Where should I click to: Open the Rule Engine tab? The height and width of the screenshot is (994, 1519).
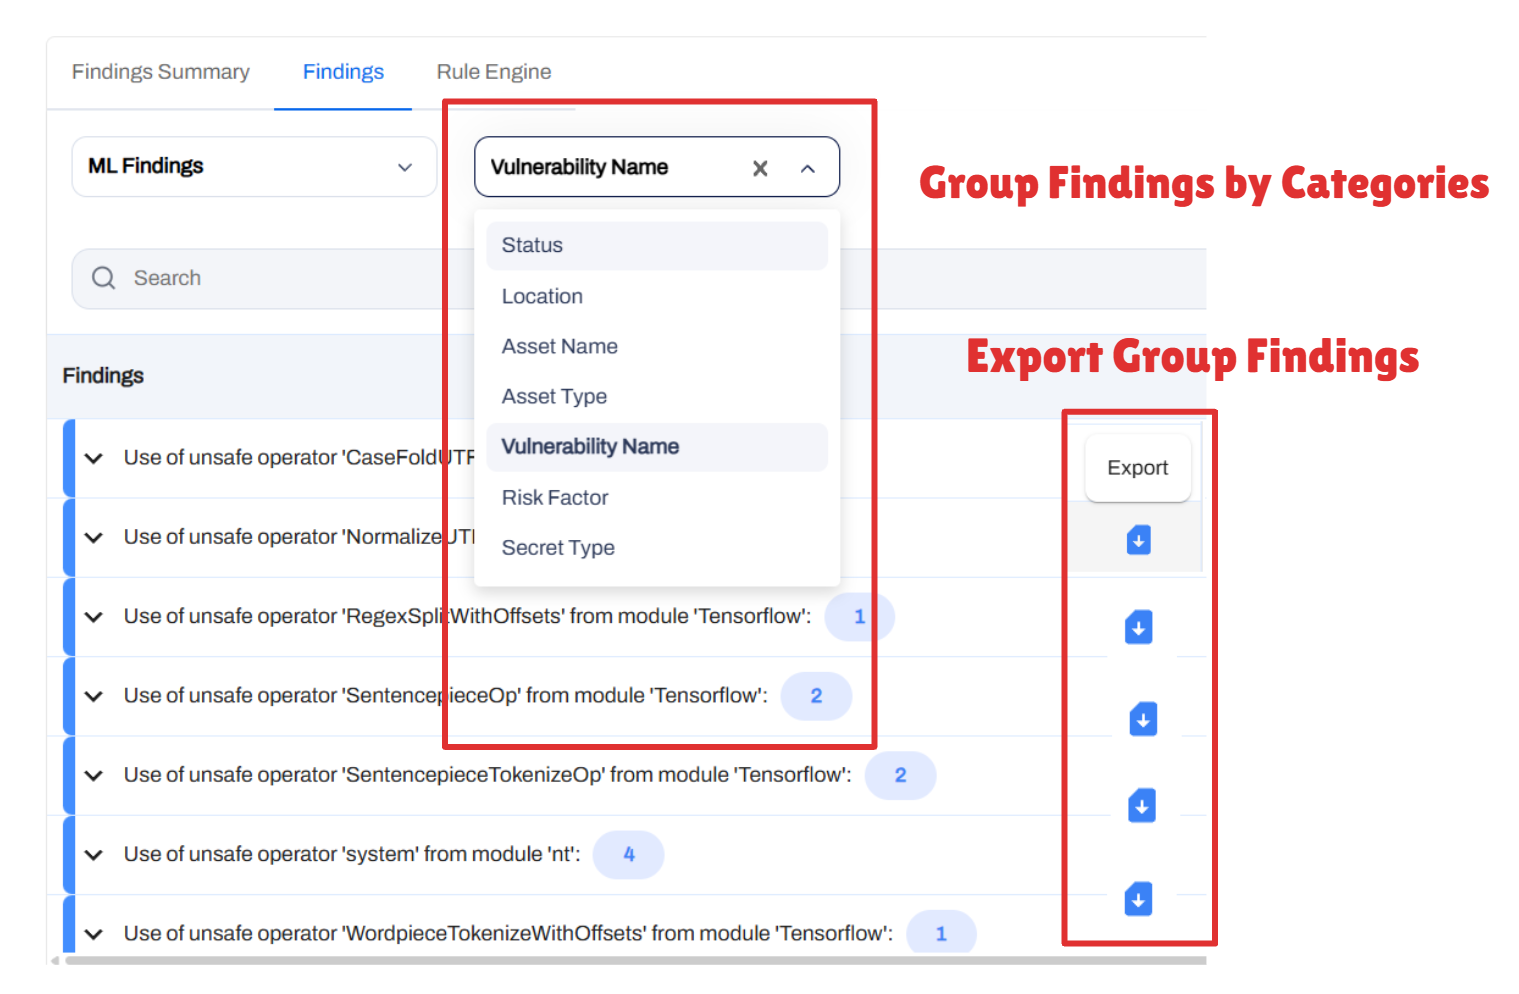(x=494, y=72)
